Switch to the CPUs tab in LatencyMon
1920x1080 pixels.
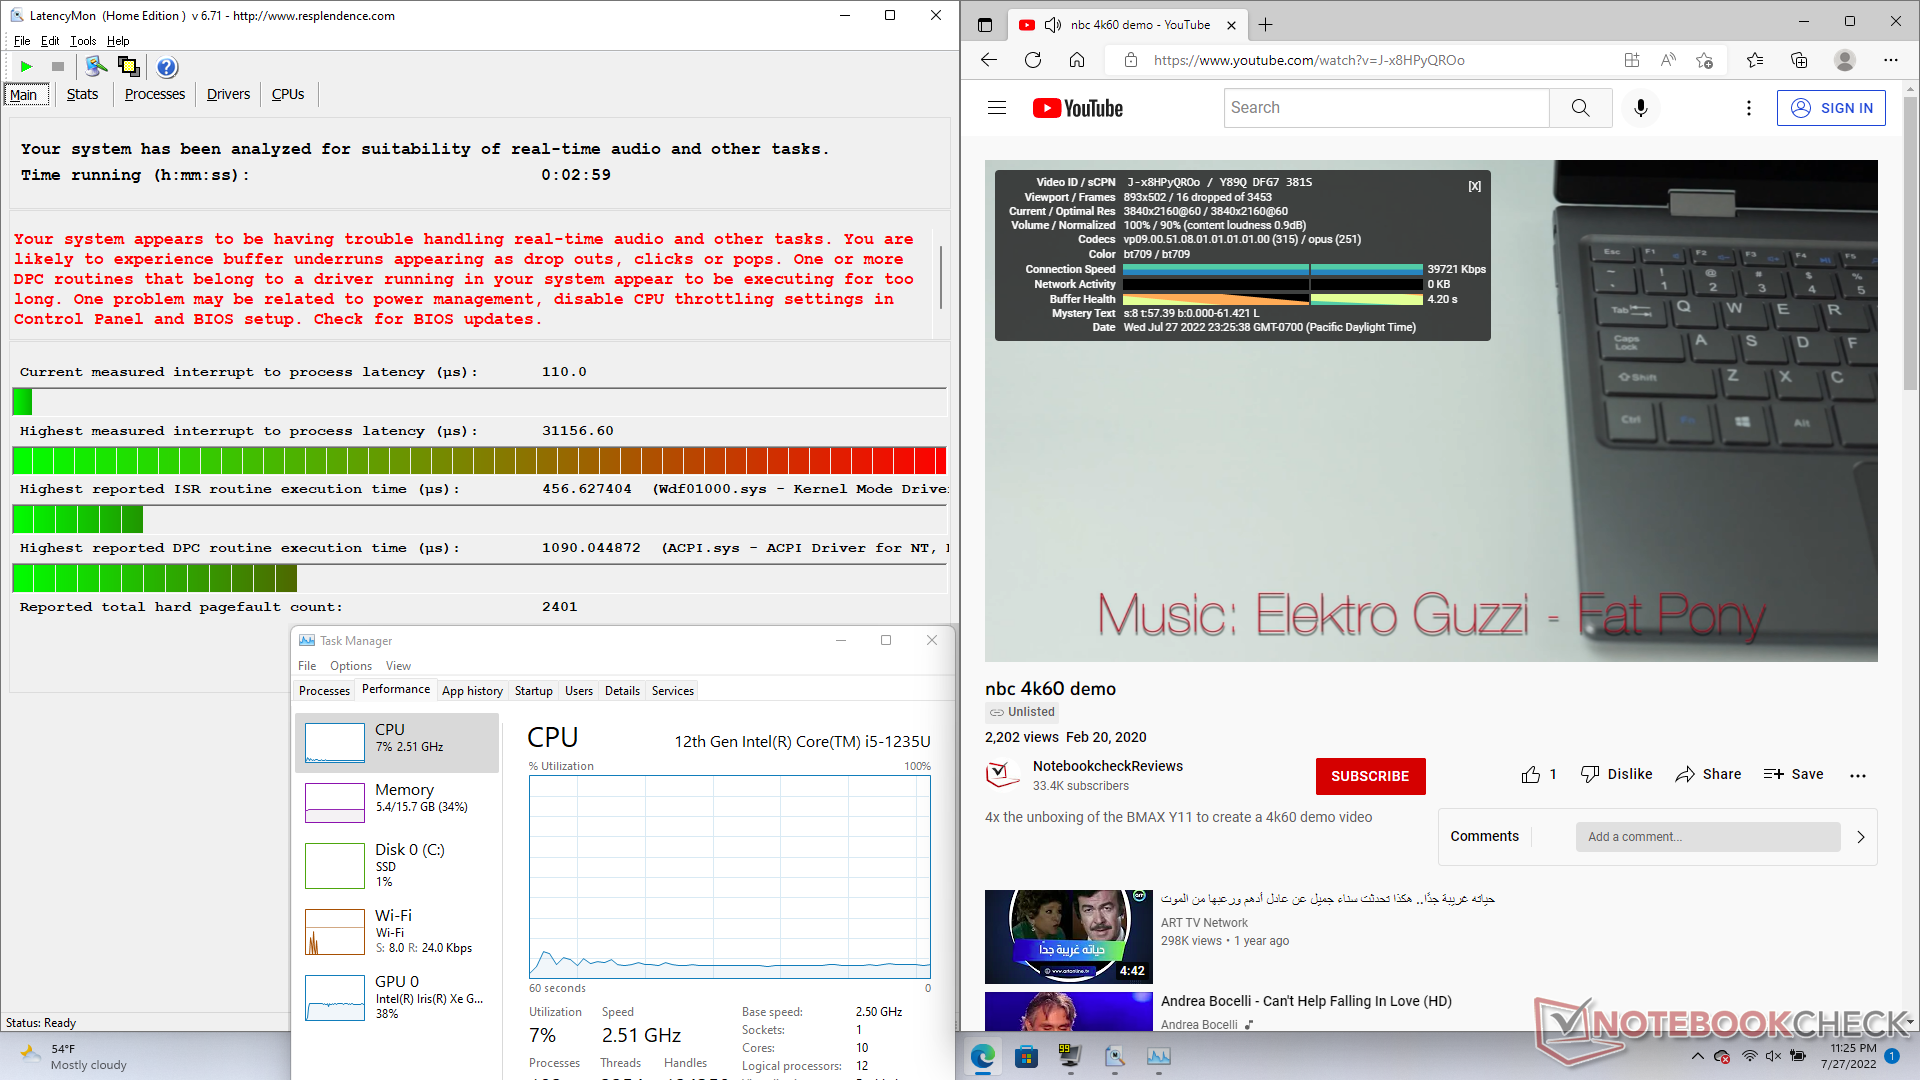point(288,94)
